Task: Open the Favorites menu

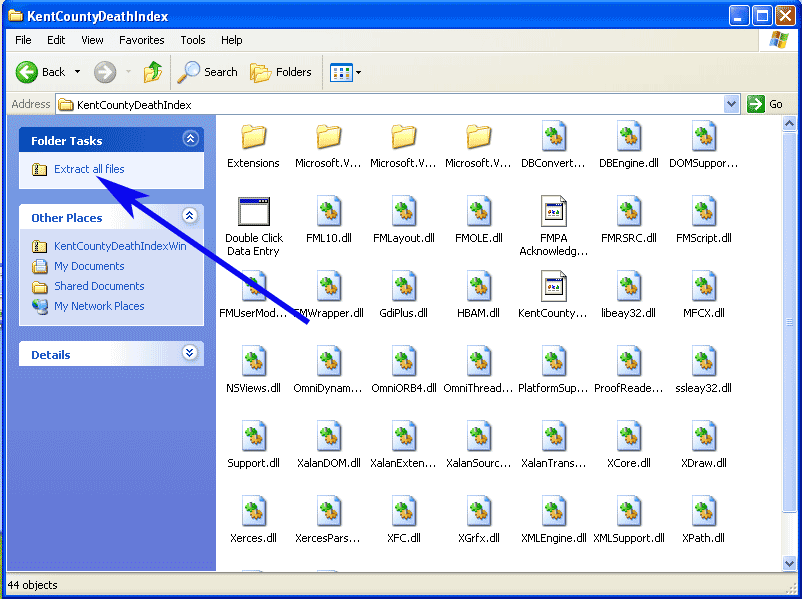Action: coord(142,40)
